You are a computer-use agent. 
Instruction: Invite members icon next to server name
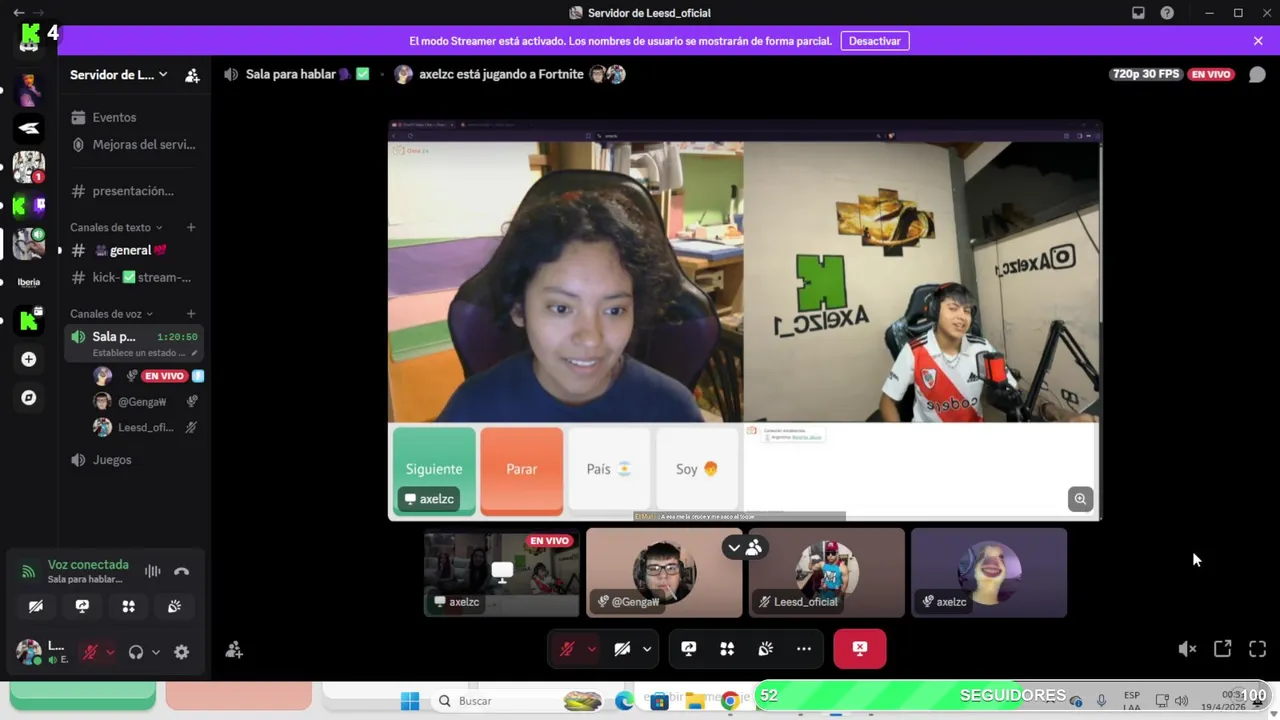tap(192, 75)
